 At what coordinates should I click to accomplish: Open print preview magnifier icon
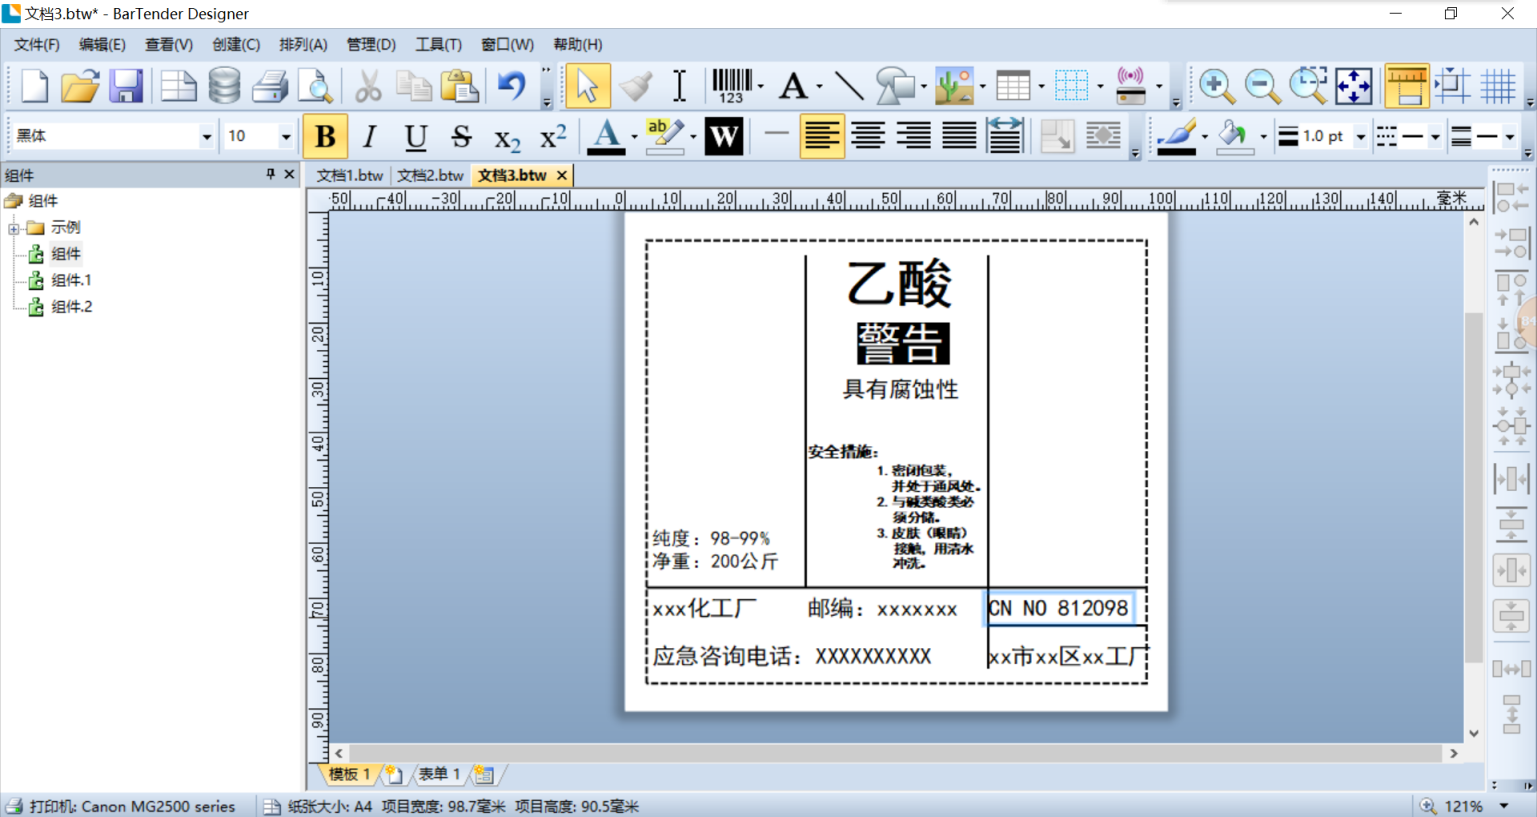click(316, 86)
